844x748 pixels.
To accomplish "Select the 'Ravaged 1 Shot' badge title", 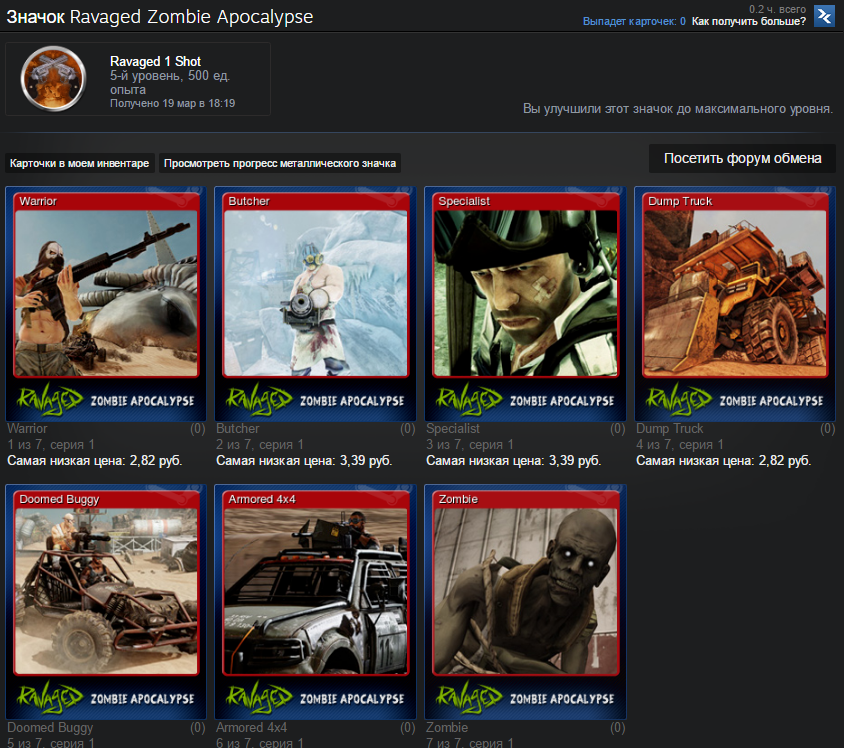I will tap(156, 61).
